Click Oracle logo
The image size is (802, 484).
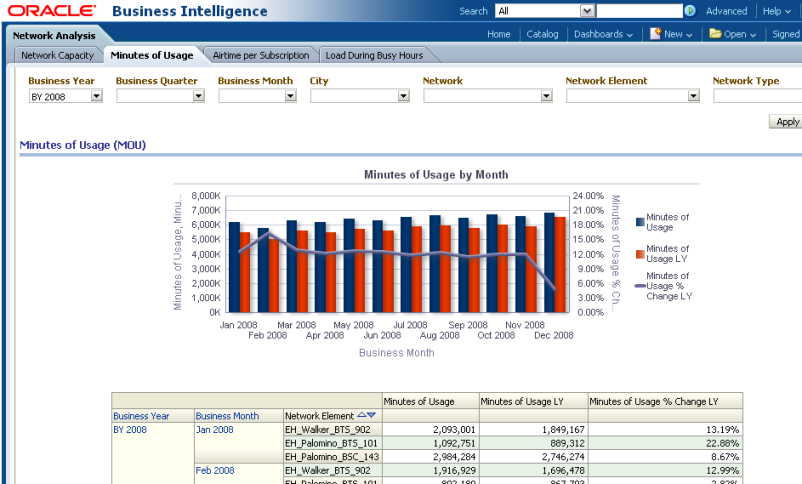pyautogui.click(x=52, y=11)
